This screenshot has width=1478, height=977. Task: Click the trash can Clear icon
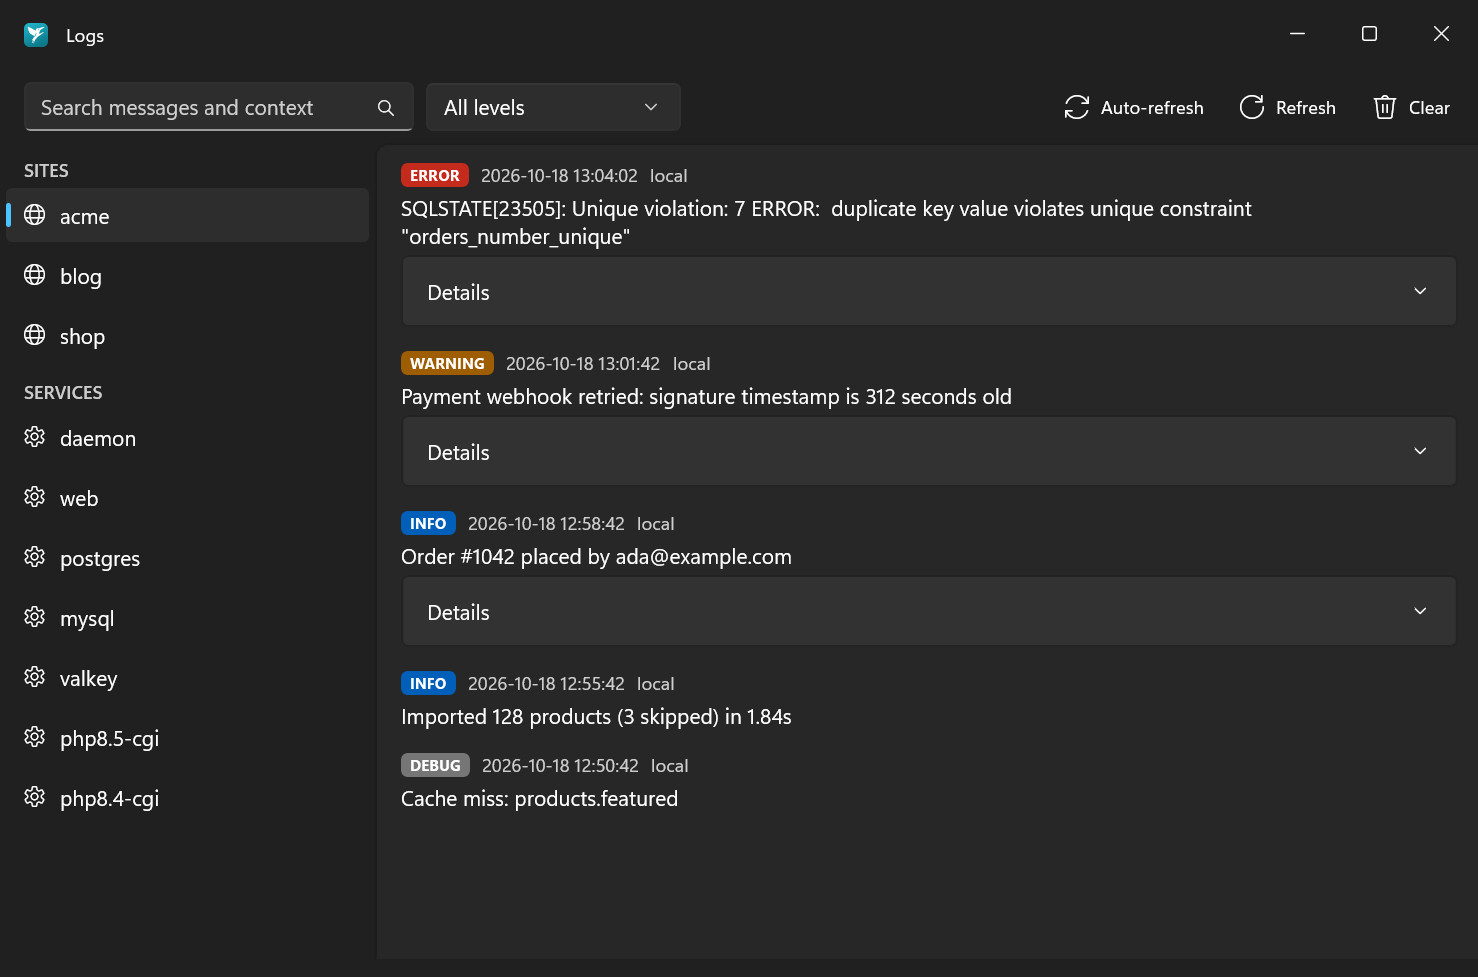[1384, 107]
